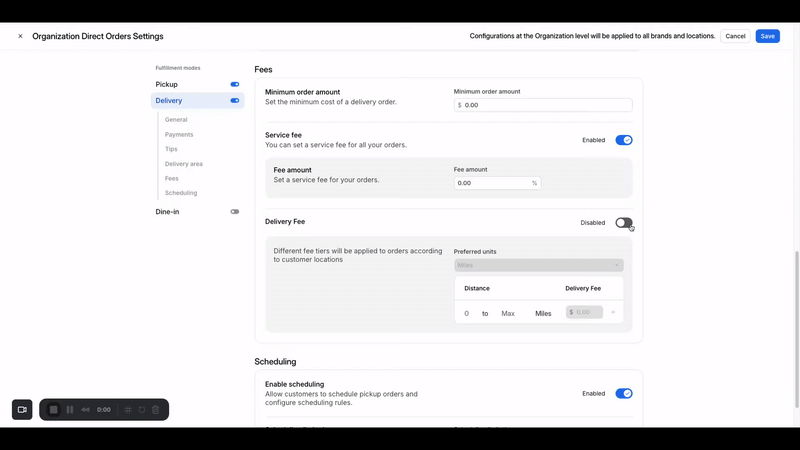Go to the Delivery area section
Image resolution: width=800 pixels, height=450 pixels.
click(184, 164)
